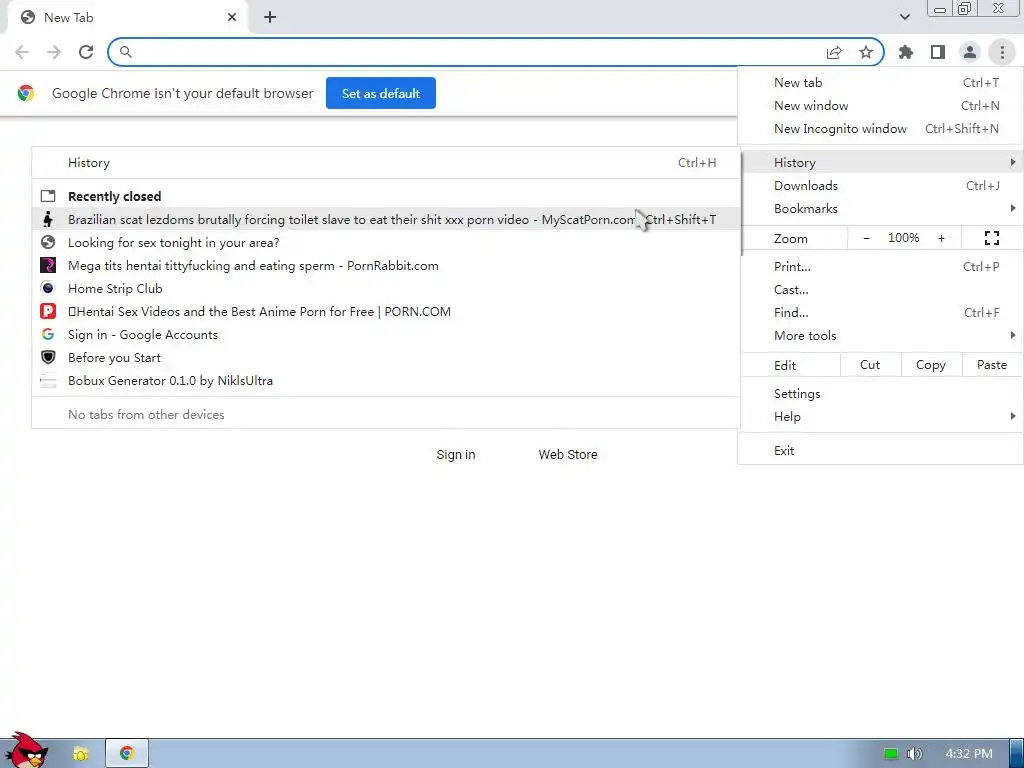Select New window menu entry
The width and height of the screenshot is (1024, 768).
[880, 106]
